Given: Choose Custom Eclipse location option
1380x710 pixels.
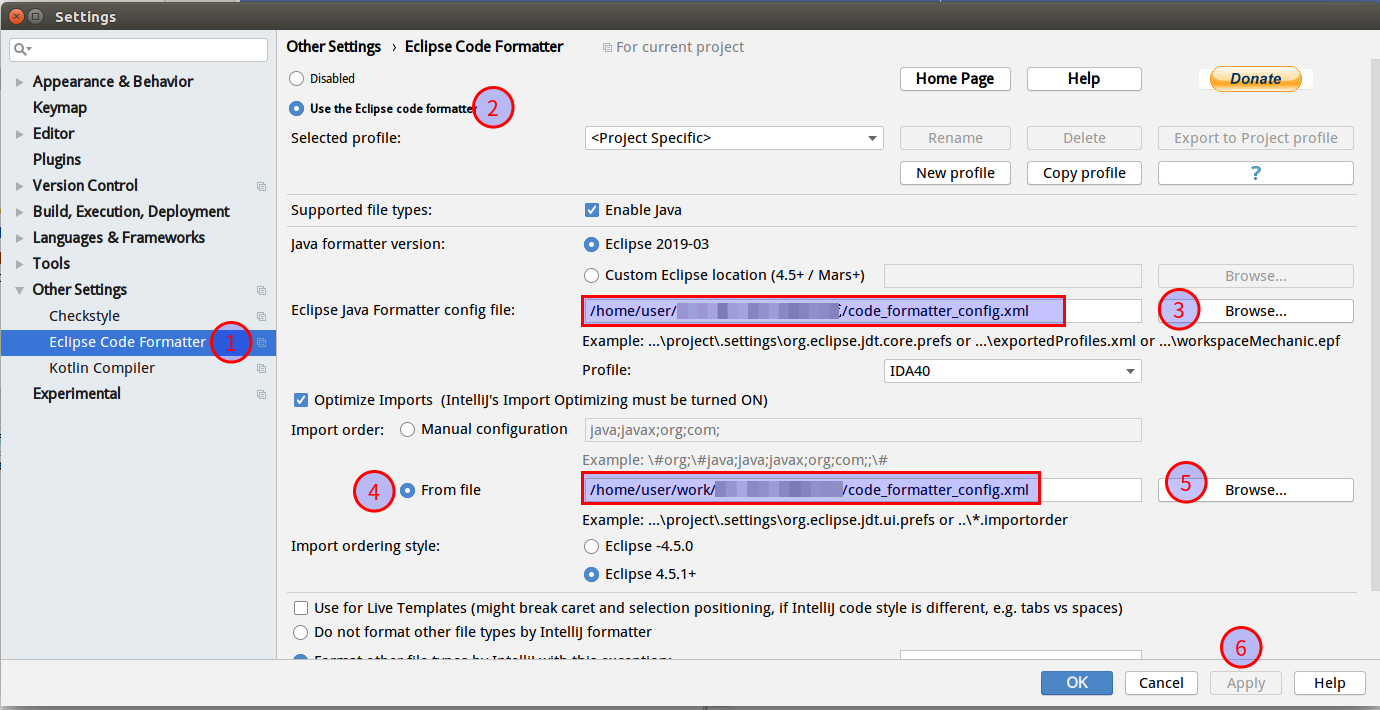Looking at the screenshot, I should 592,275.
